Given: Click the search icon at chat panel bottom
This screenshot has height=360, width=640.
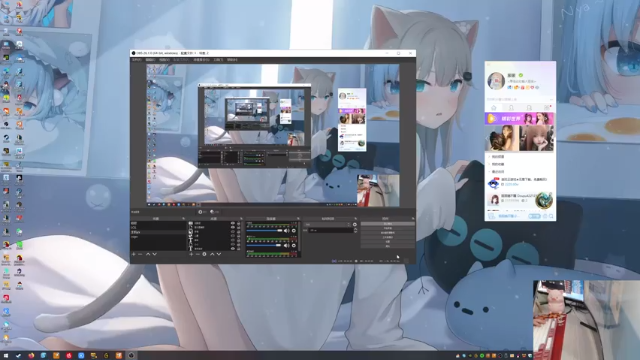Looking at the screenshot, I should [551, 216].
